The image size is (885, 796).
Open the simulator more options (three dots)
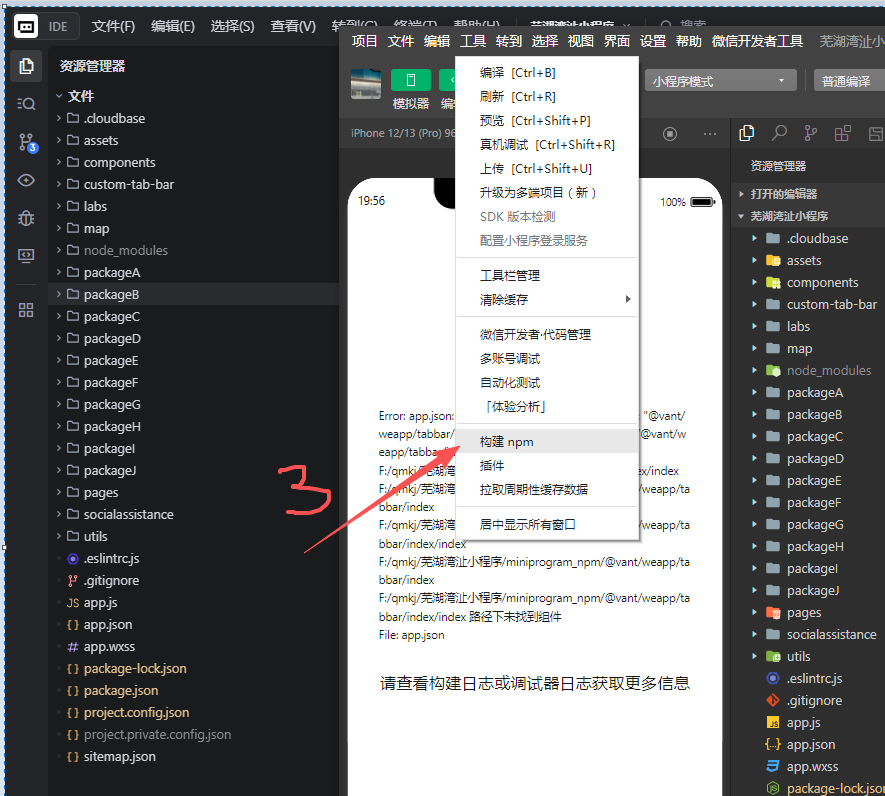point(710,133)
